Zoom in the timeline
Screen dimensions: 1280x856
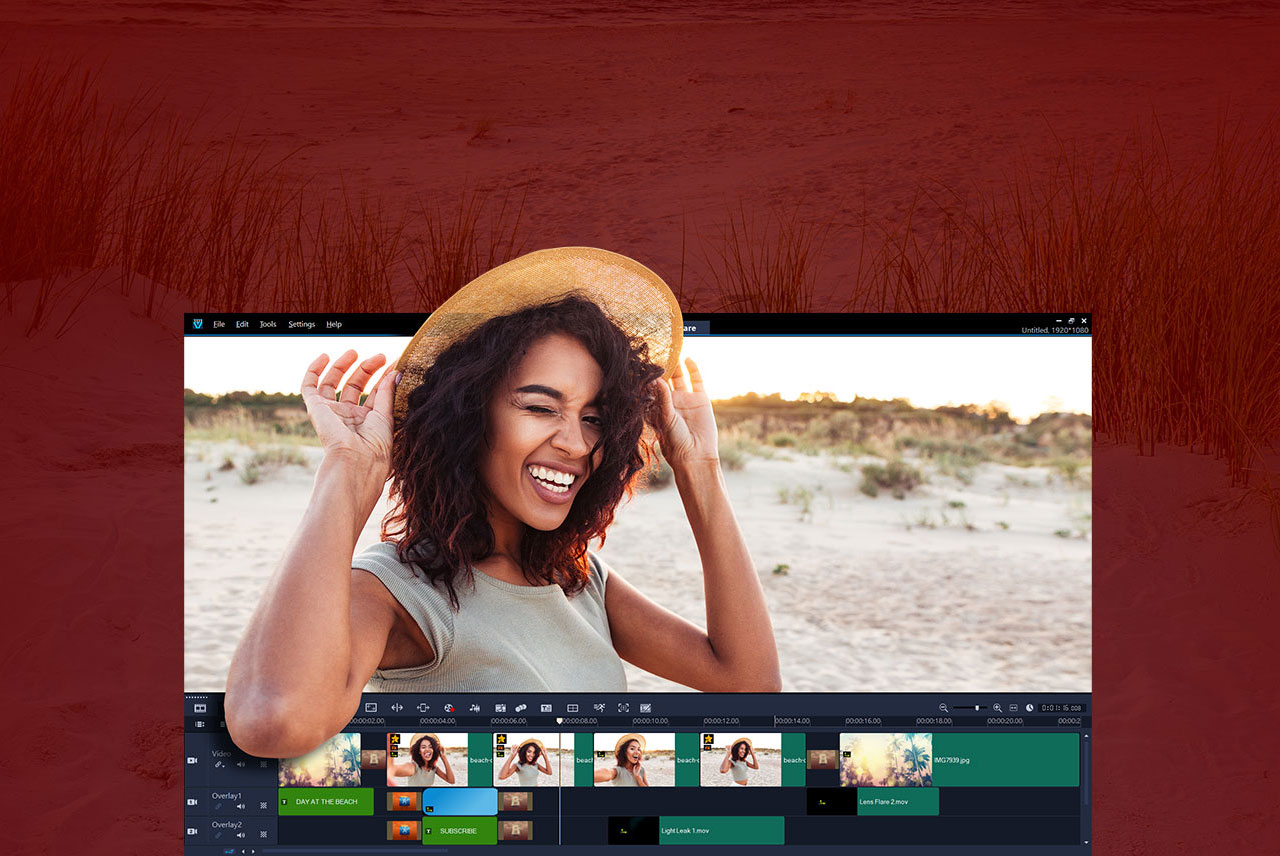point(997,708)
